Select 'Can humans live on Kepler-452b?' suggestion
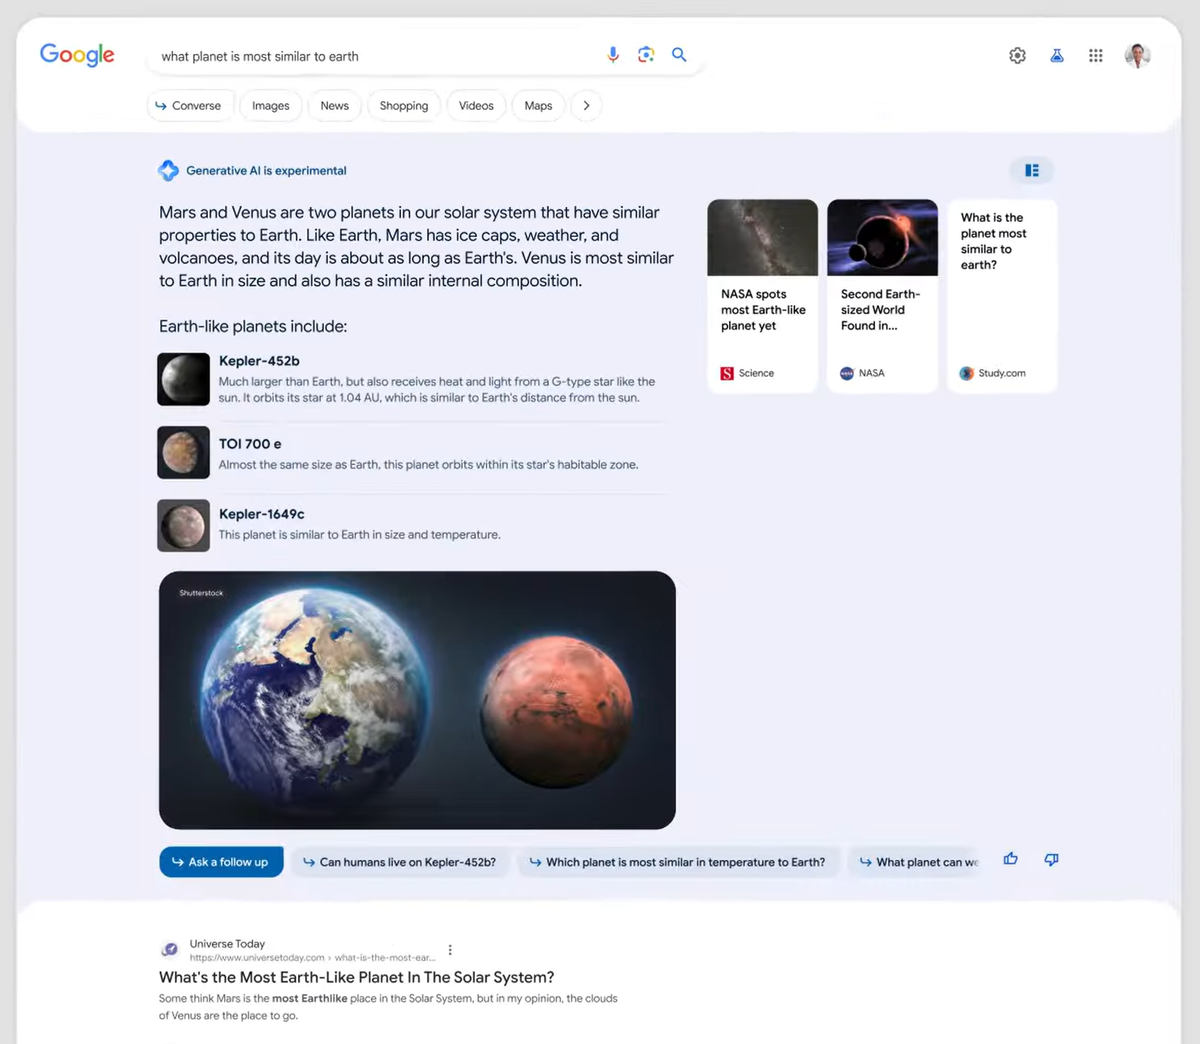Image resolution: width=1200 pixels, height=1044 pixels. click(x=400, y=862)
